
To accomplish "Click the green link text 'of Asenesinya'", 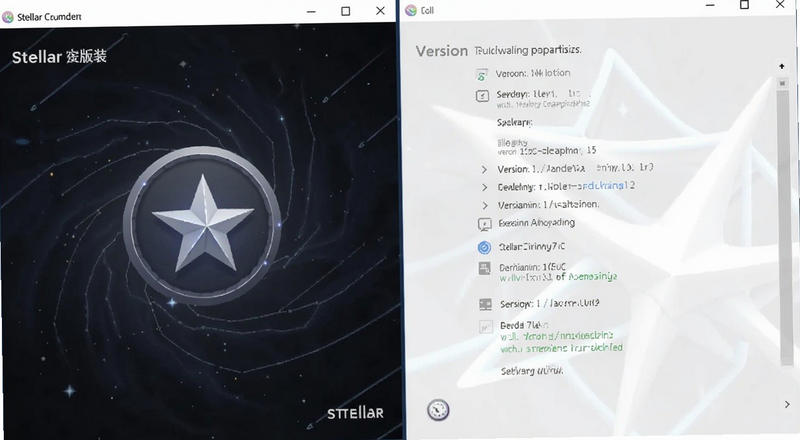I will (x=586, y=277).
